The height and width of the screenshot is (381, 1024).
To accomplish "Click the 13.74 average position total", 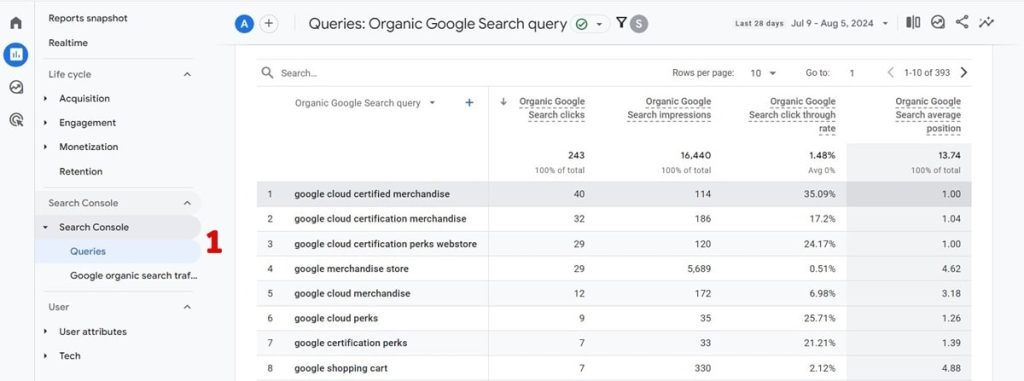I will 950,156.
